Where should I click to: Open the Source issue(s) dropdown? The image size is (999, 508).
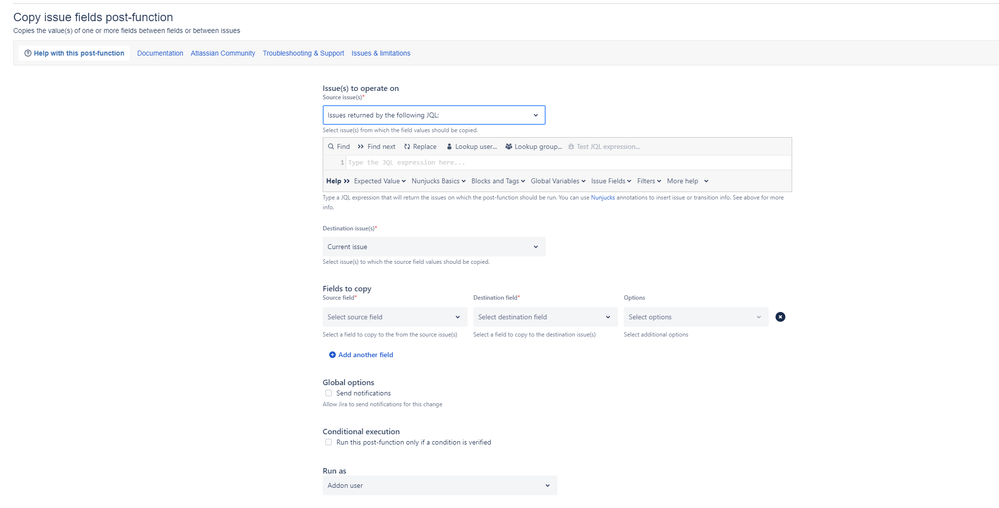pyautogui.click(x=434, y=115)
